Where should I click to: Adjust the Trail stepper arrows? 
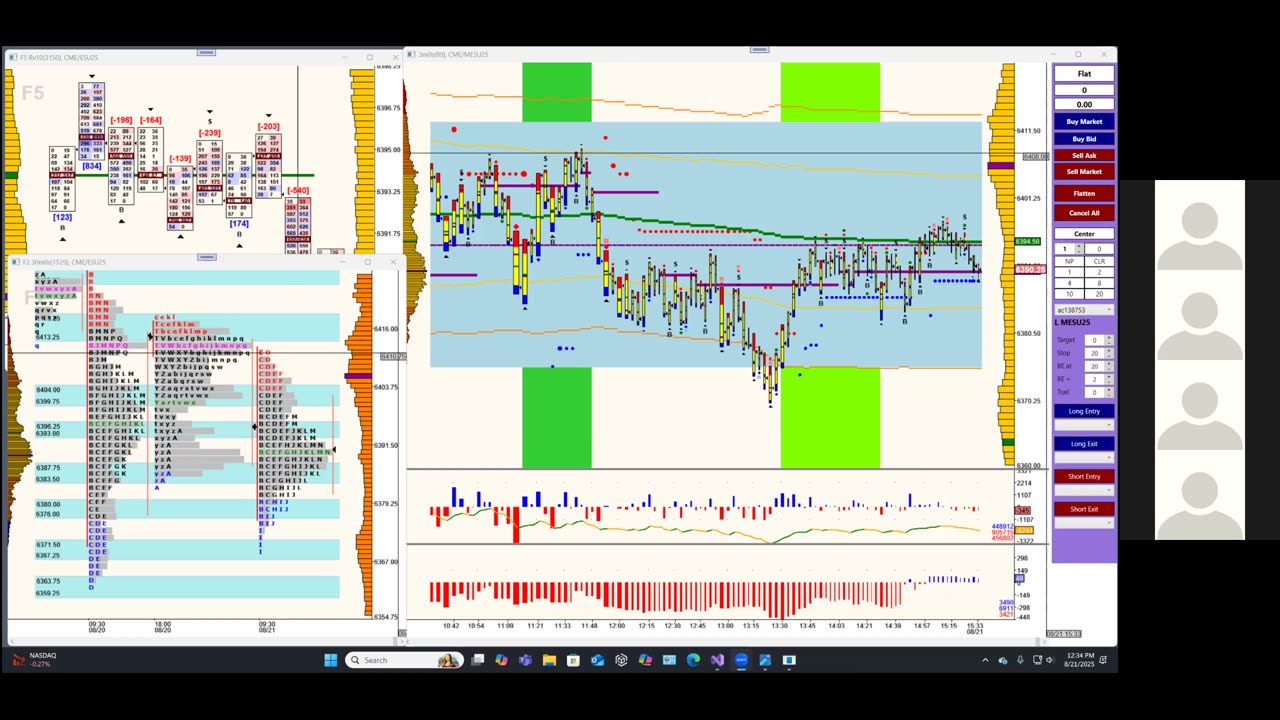(1109, 392)
